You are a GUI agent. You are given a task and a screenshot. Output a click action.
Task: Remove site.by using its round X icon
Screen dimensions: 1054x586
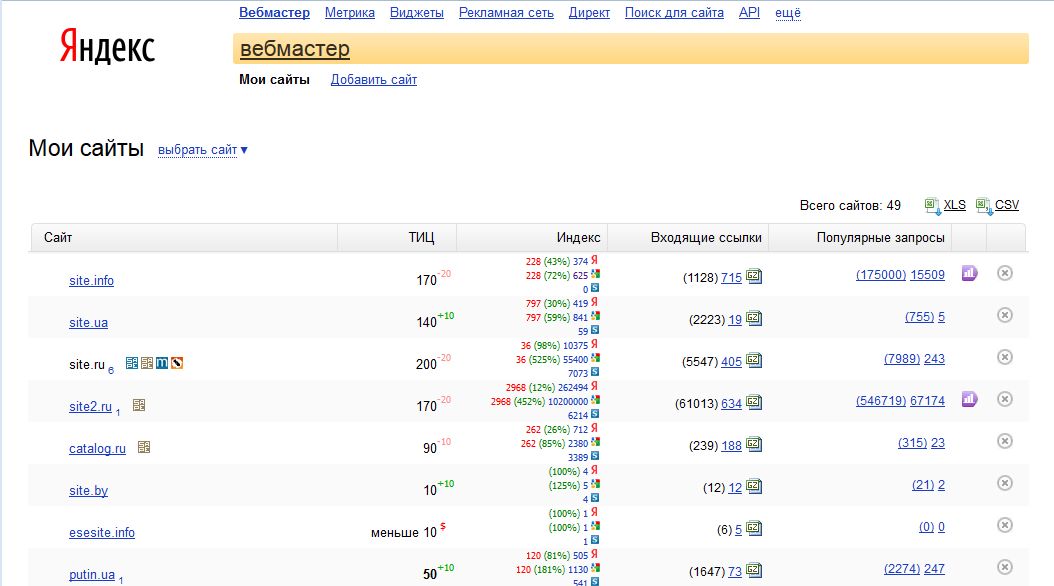(1005, 483)
